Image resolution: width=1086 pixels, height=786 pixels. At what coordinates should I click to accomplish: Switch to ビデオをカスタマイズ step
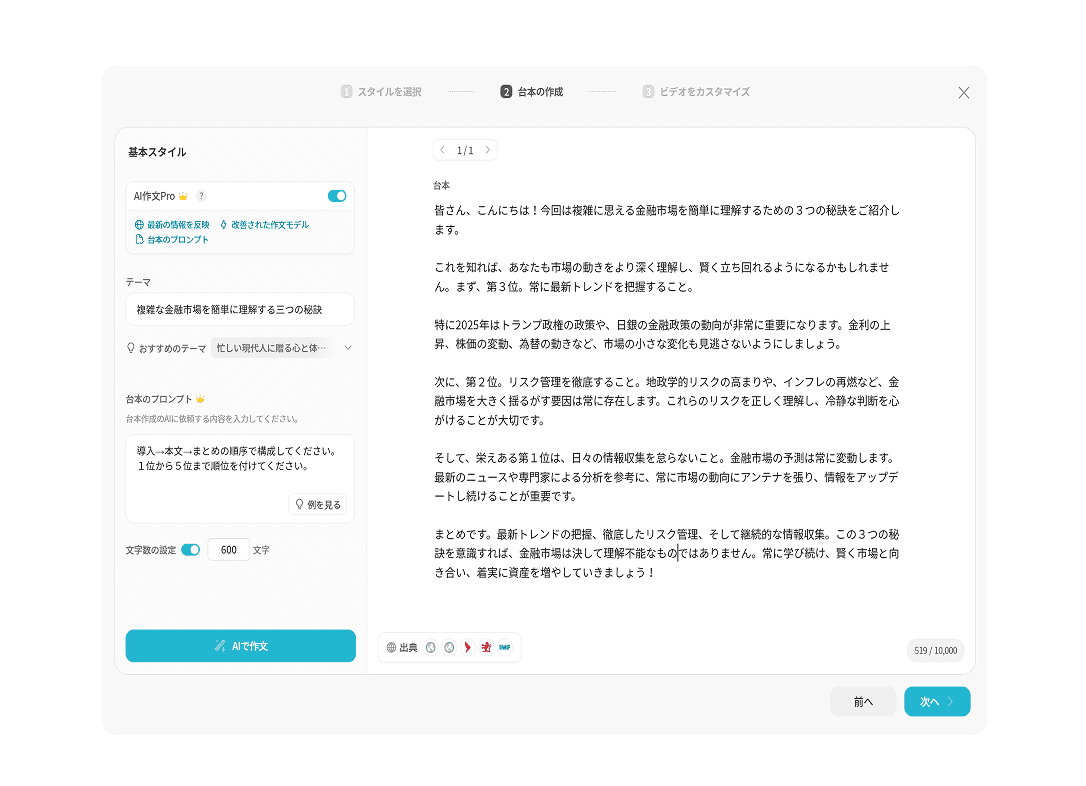click(696, 92)
